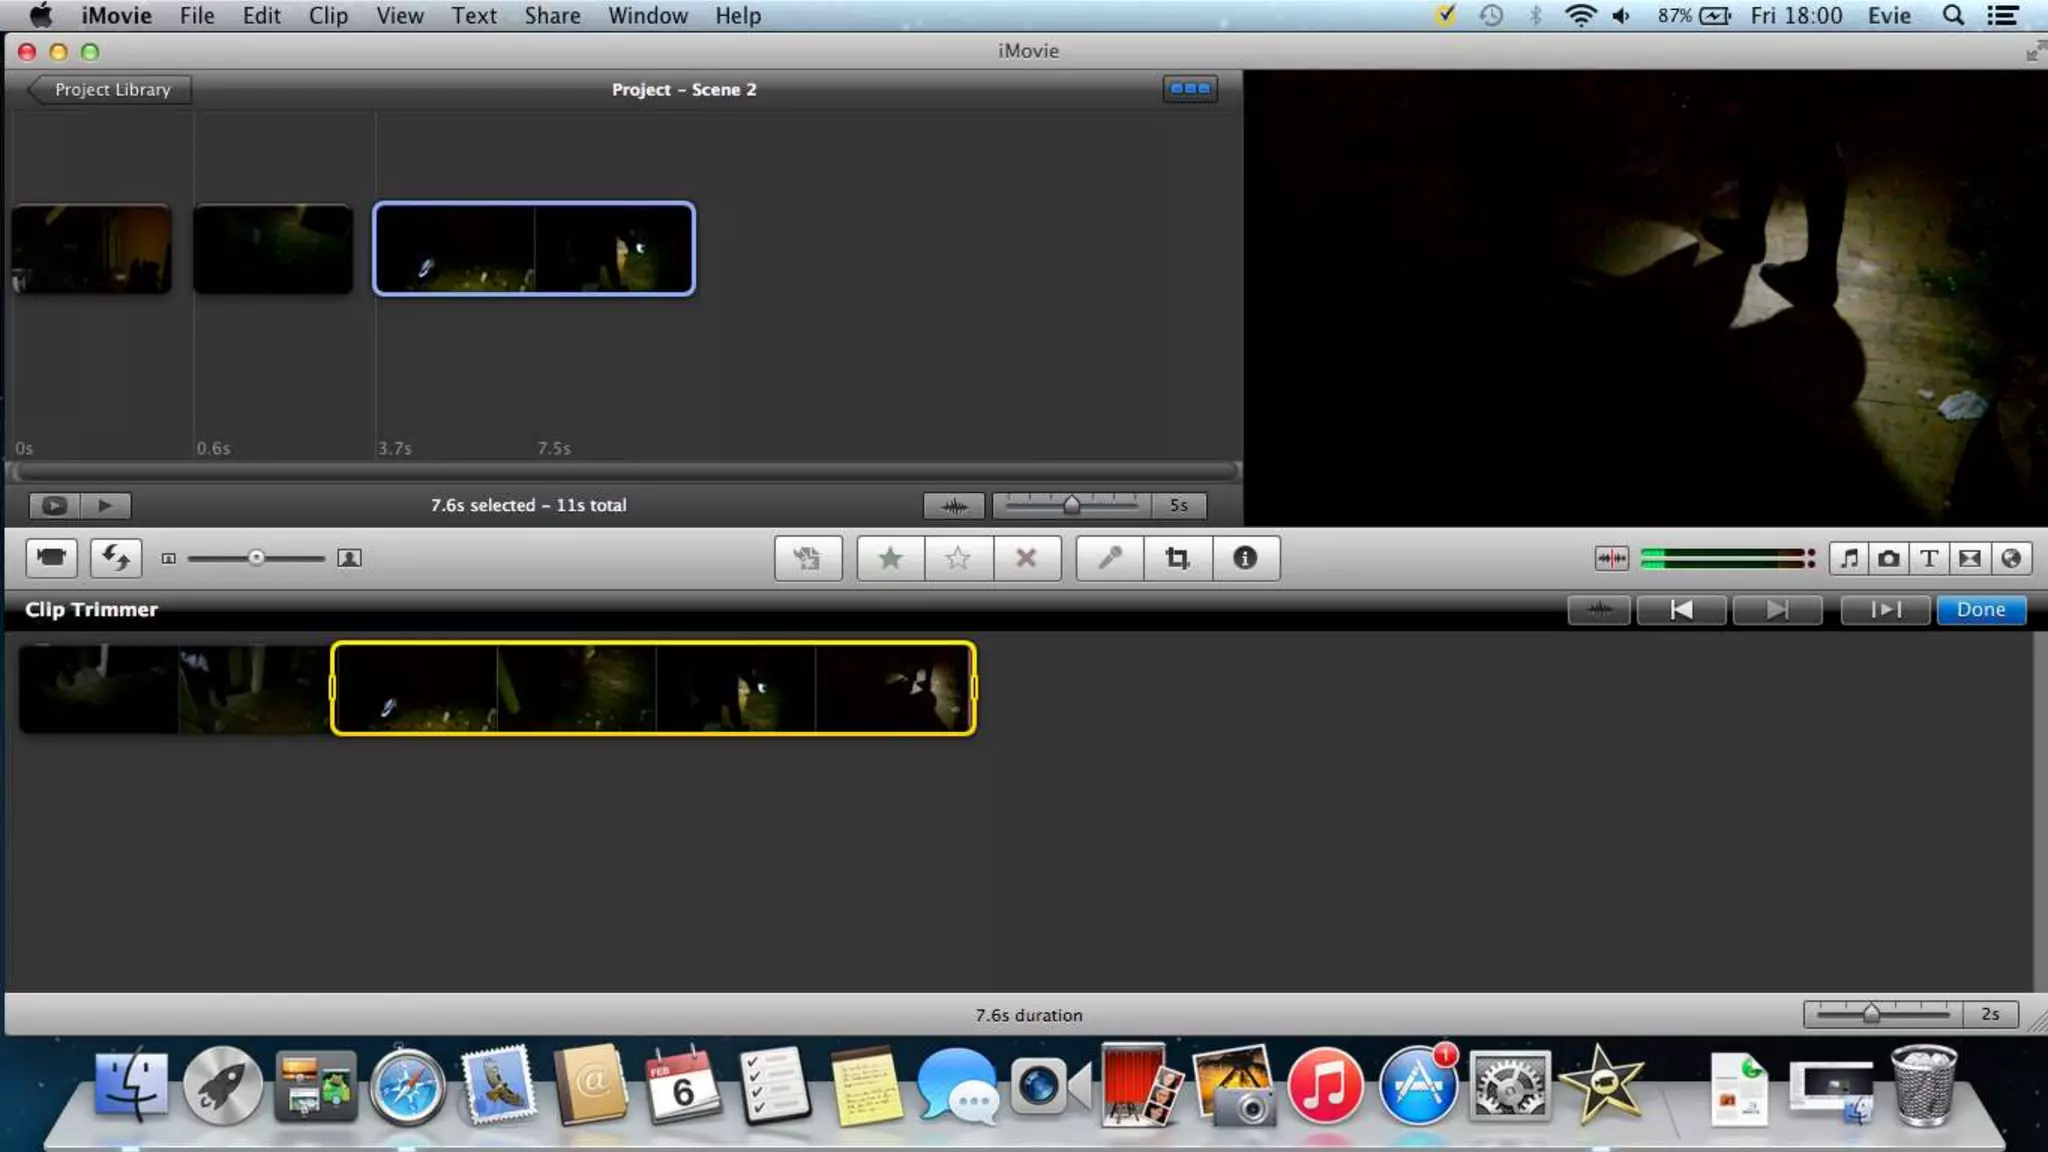Image resolution: width=2048 pixels, height=1152 pixels.
Task: Open the voiceover microphone tool
Action: pyautogui.click(x=1110, y=558)
